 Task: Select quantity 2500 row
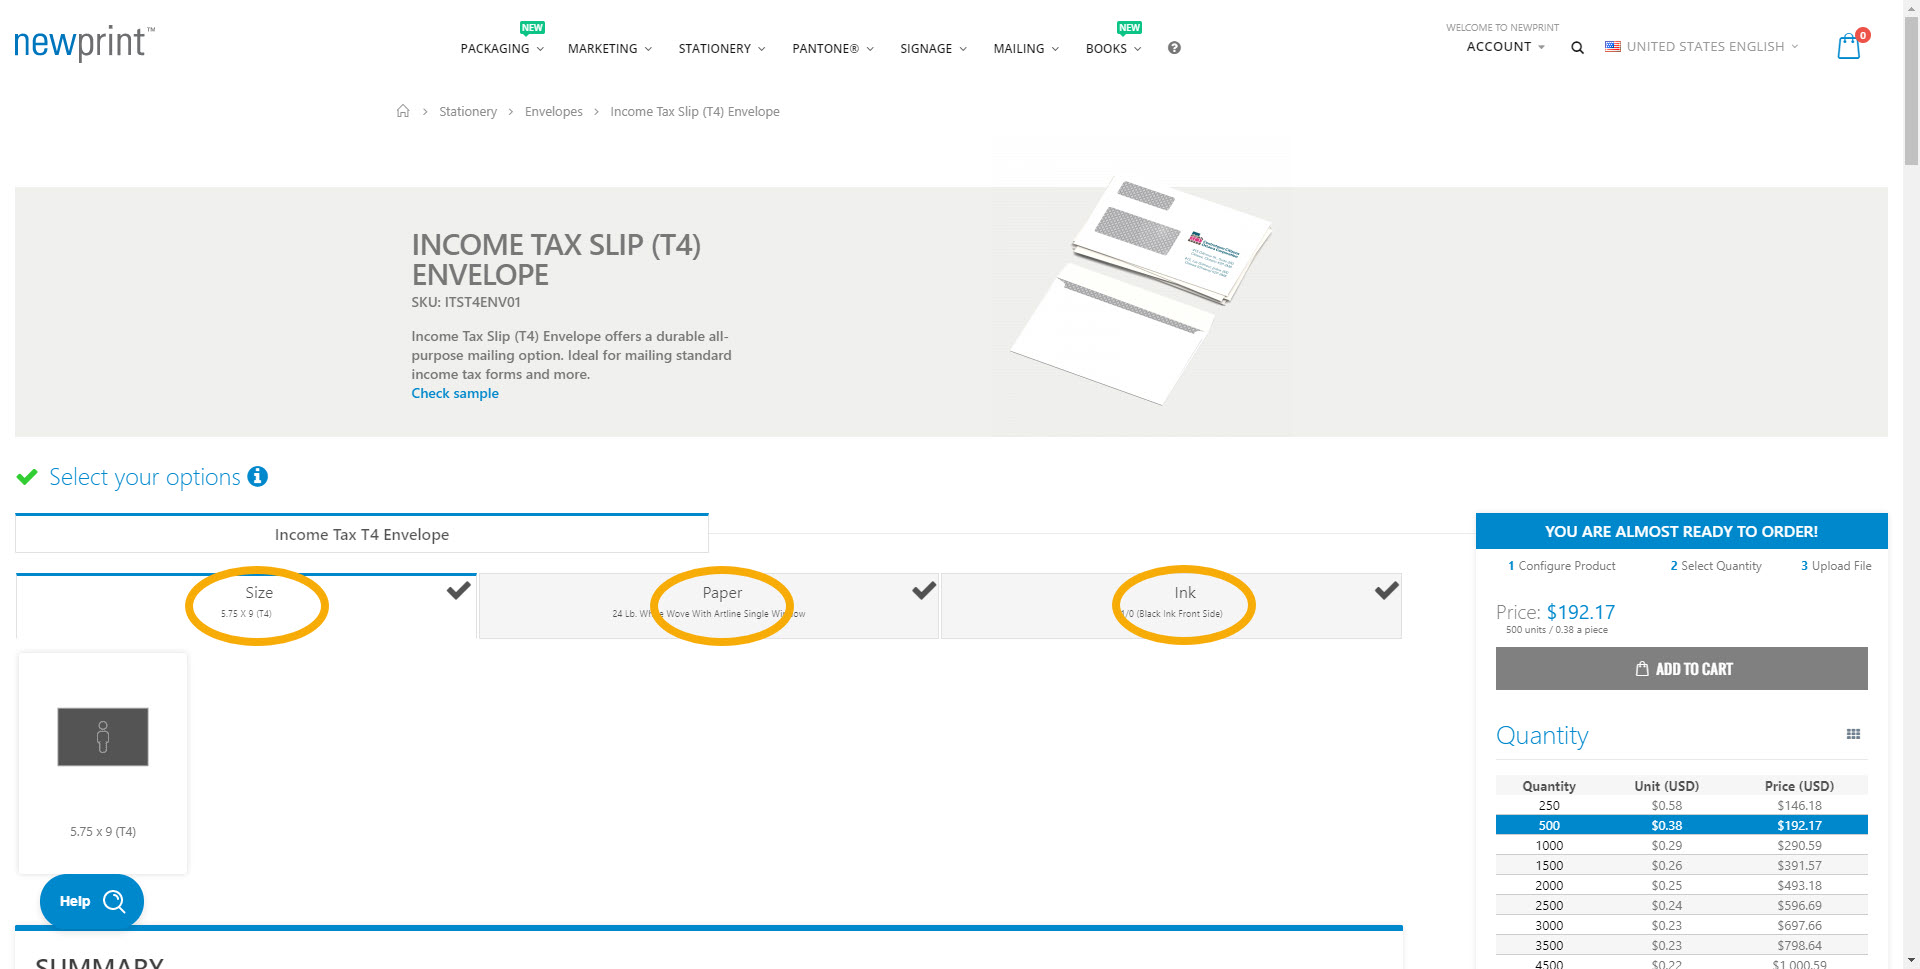coord(1681,905)
